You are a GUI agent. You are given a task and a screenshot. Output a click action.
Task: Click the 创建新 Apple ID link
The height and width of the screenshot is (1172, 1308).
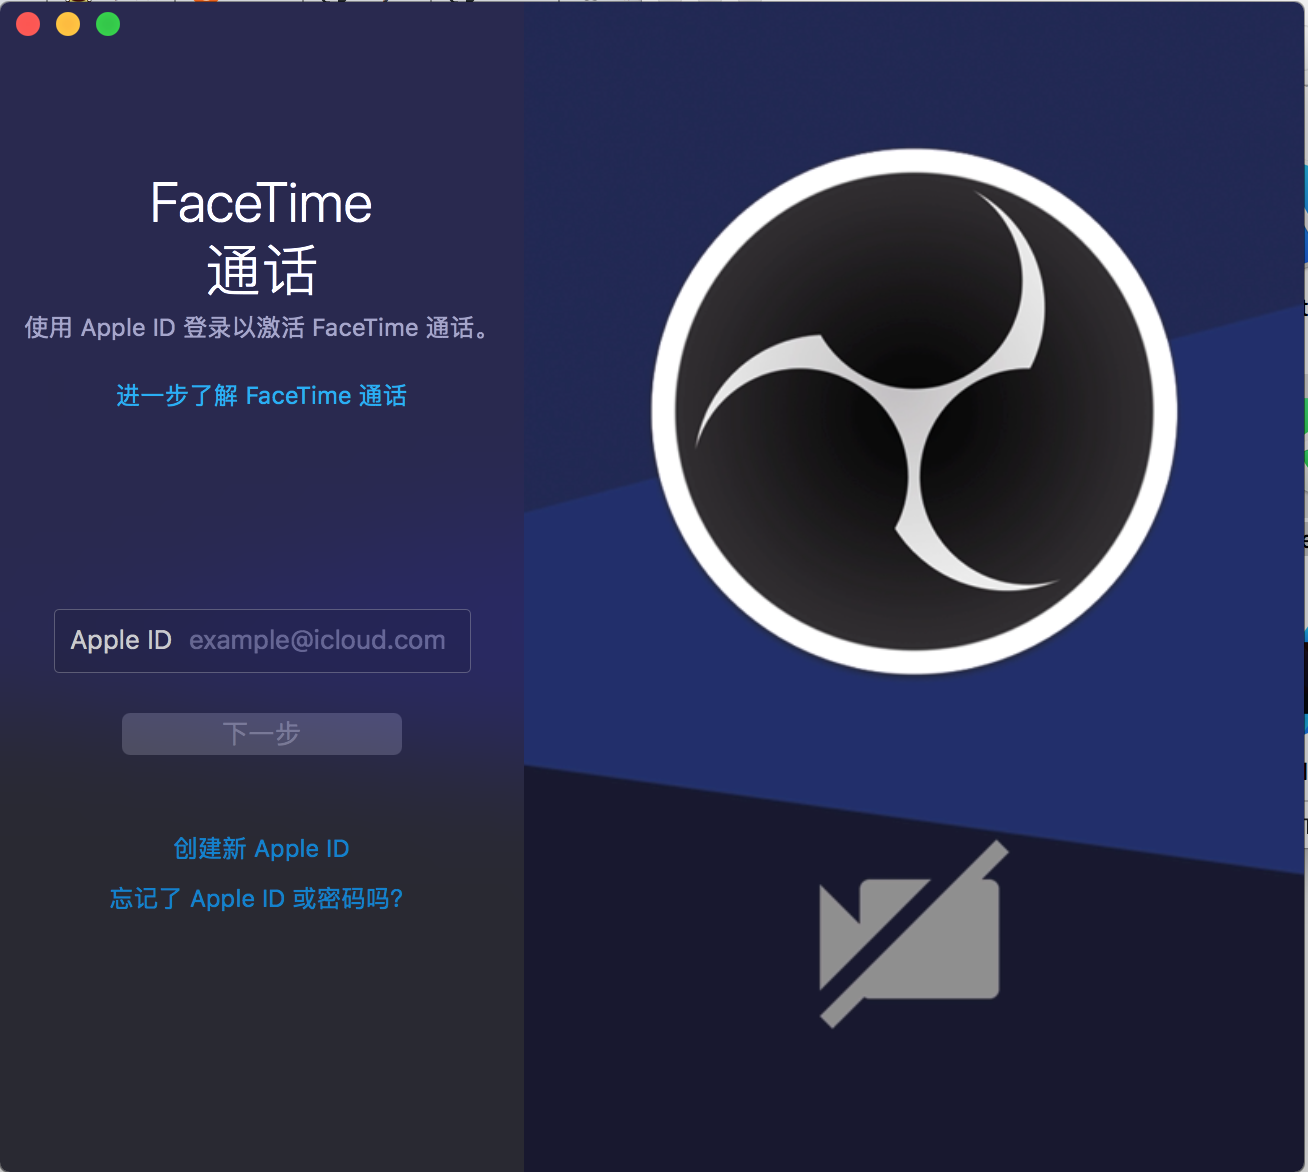261,849
